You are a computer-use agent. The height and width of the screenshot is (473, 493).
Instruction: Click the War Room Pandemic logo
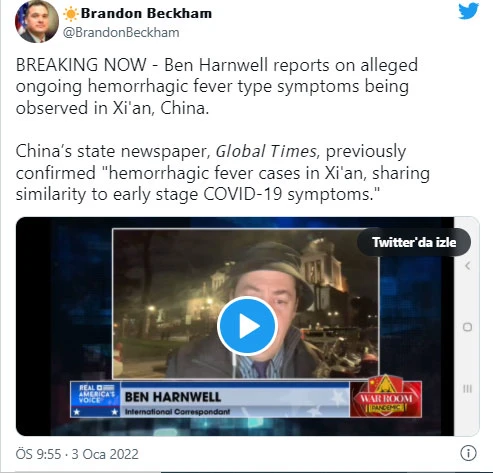coord(386,397)
